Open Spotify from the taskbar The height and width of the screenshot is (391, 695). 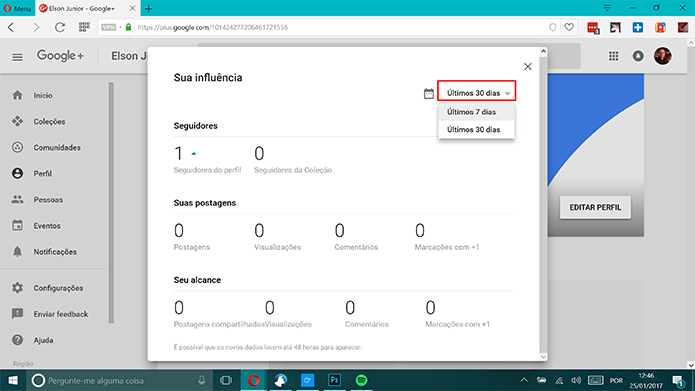(x=362, y=380)
